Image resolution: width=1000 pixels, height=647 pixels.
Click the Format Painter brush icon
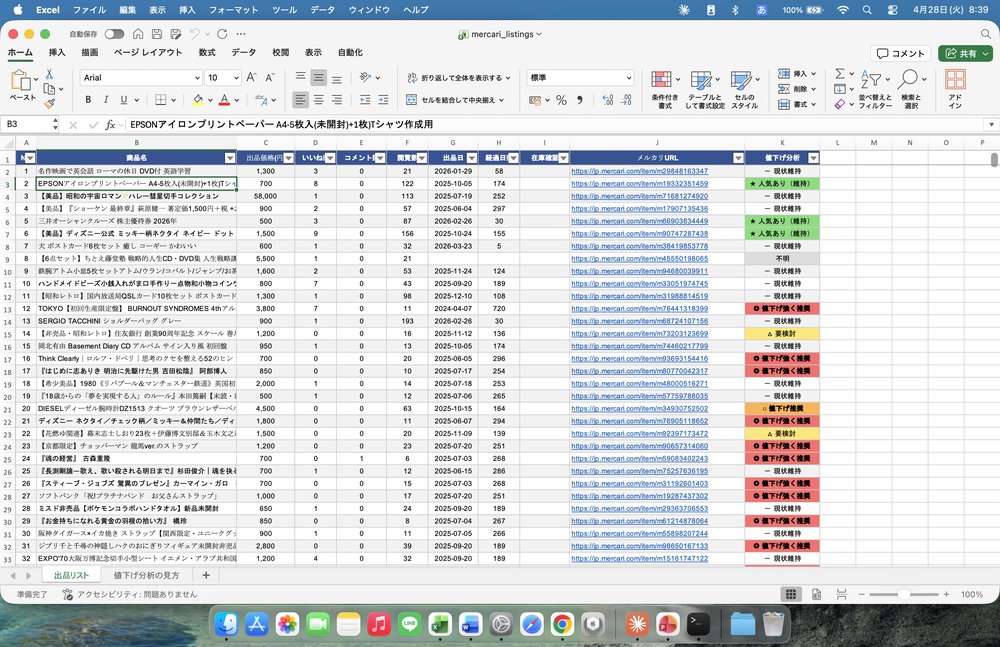49,103
